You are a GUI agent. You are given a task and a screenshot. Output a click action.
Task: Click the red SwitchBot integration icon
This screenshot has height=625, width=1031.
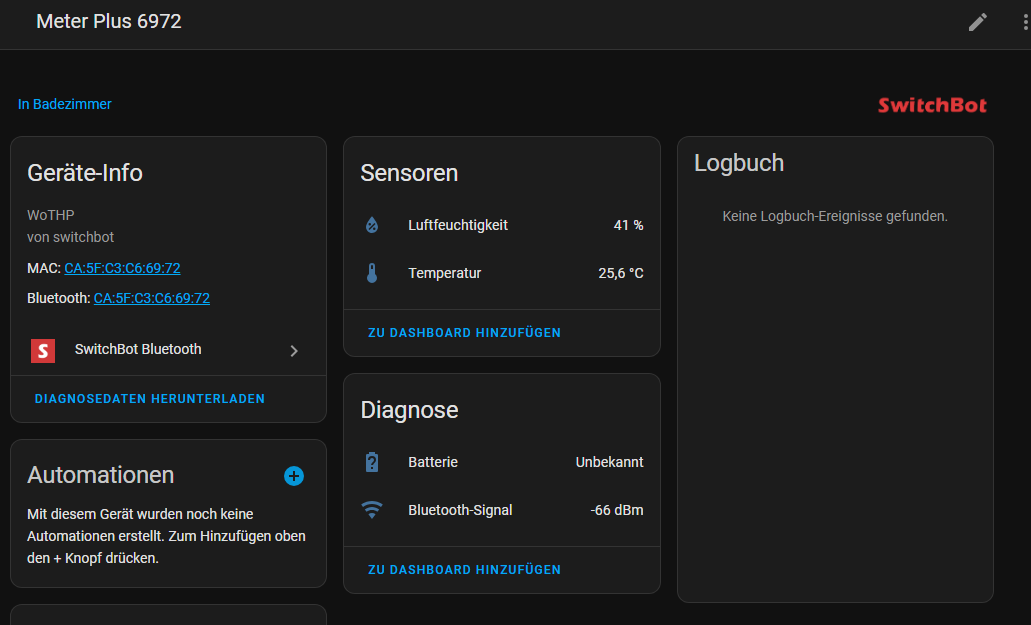[43, 350]
